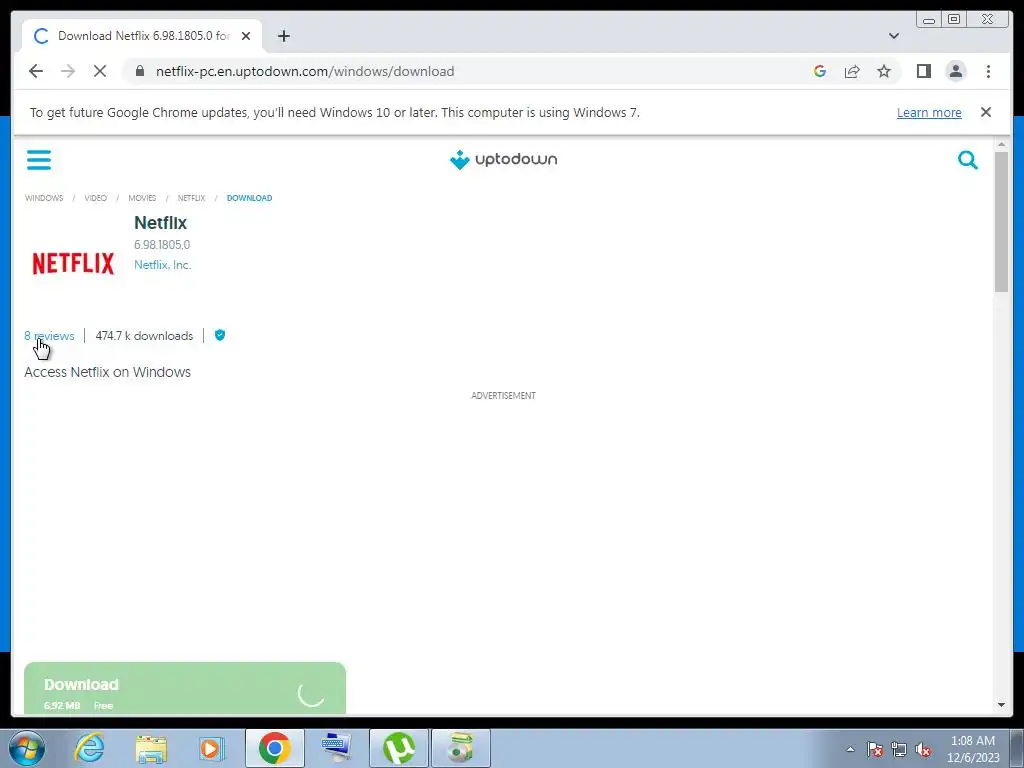Click the Chrome taskbar icon
The width and height of the screenshot is (1024, 768).
(x=274, y=748)
